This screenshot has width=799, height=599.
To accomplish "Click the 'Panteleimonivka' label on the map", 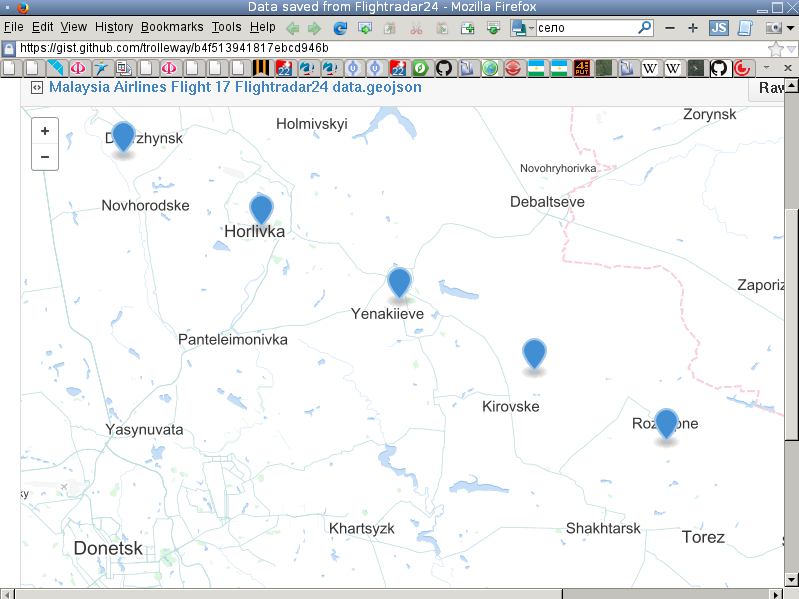I will [232, 339].
